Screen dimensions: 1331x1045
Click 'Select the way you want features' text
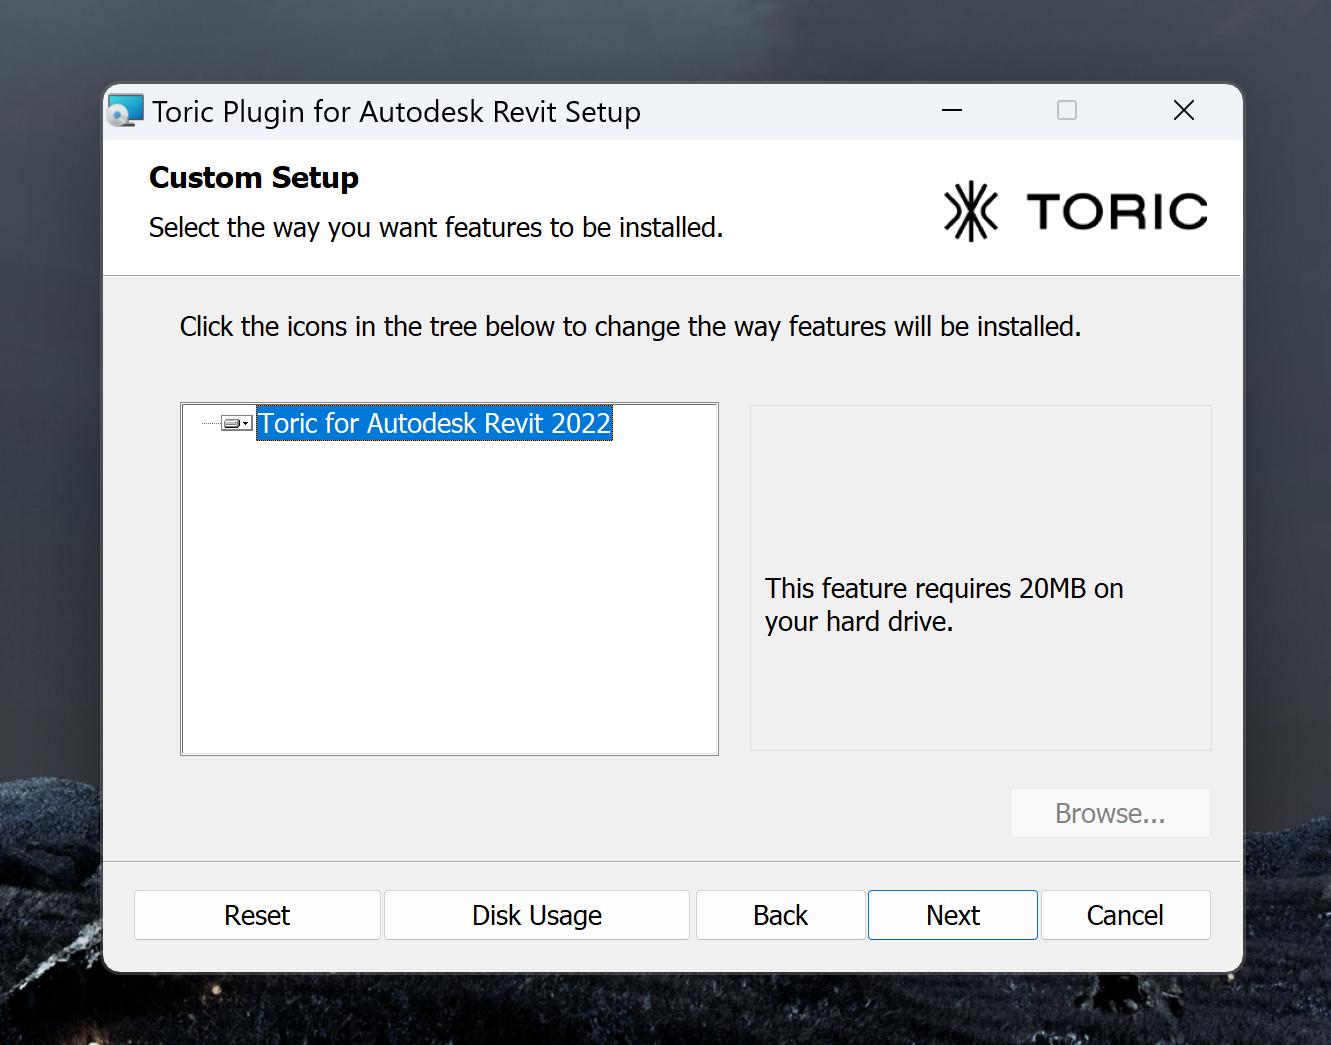point(436,228)
